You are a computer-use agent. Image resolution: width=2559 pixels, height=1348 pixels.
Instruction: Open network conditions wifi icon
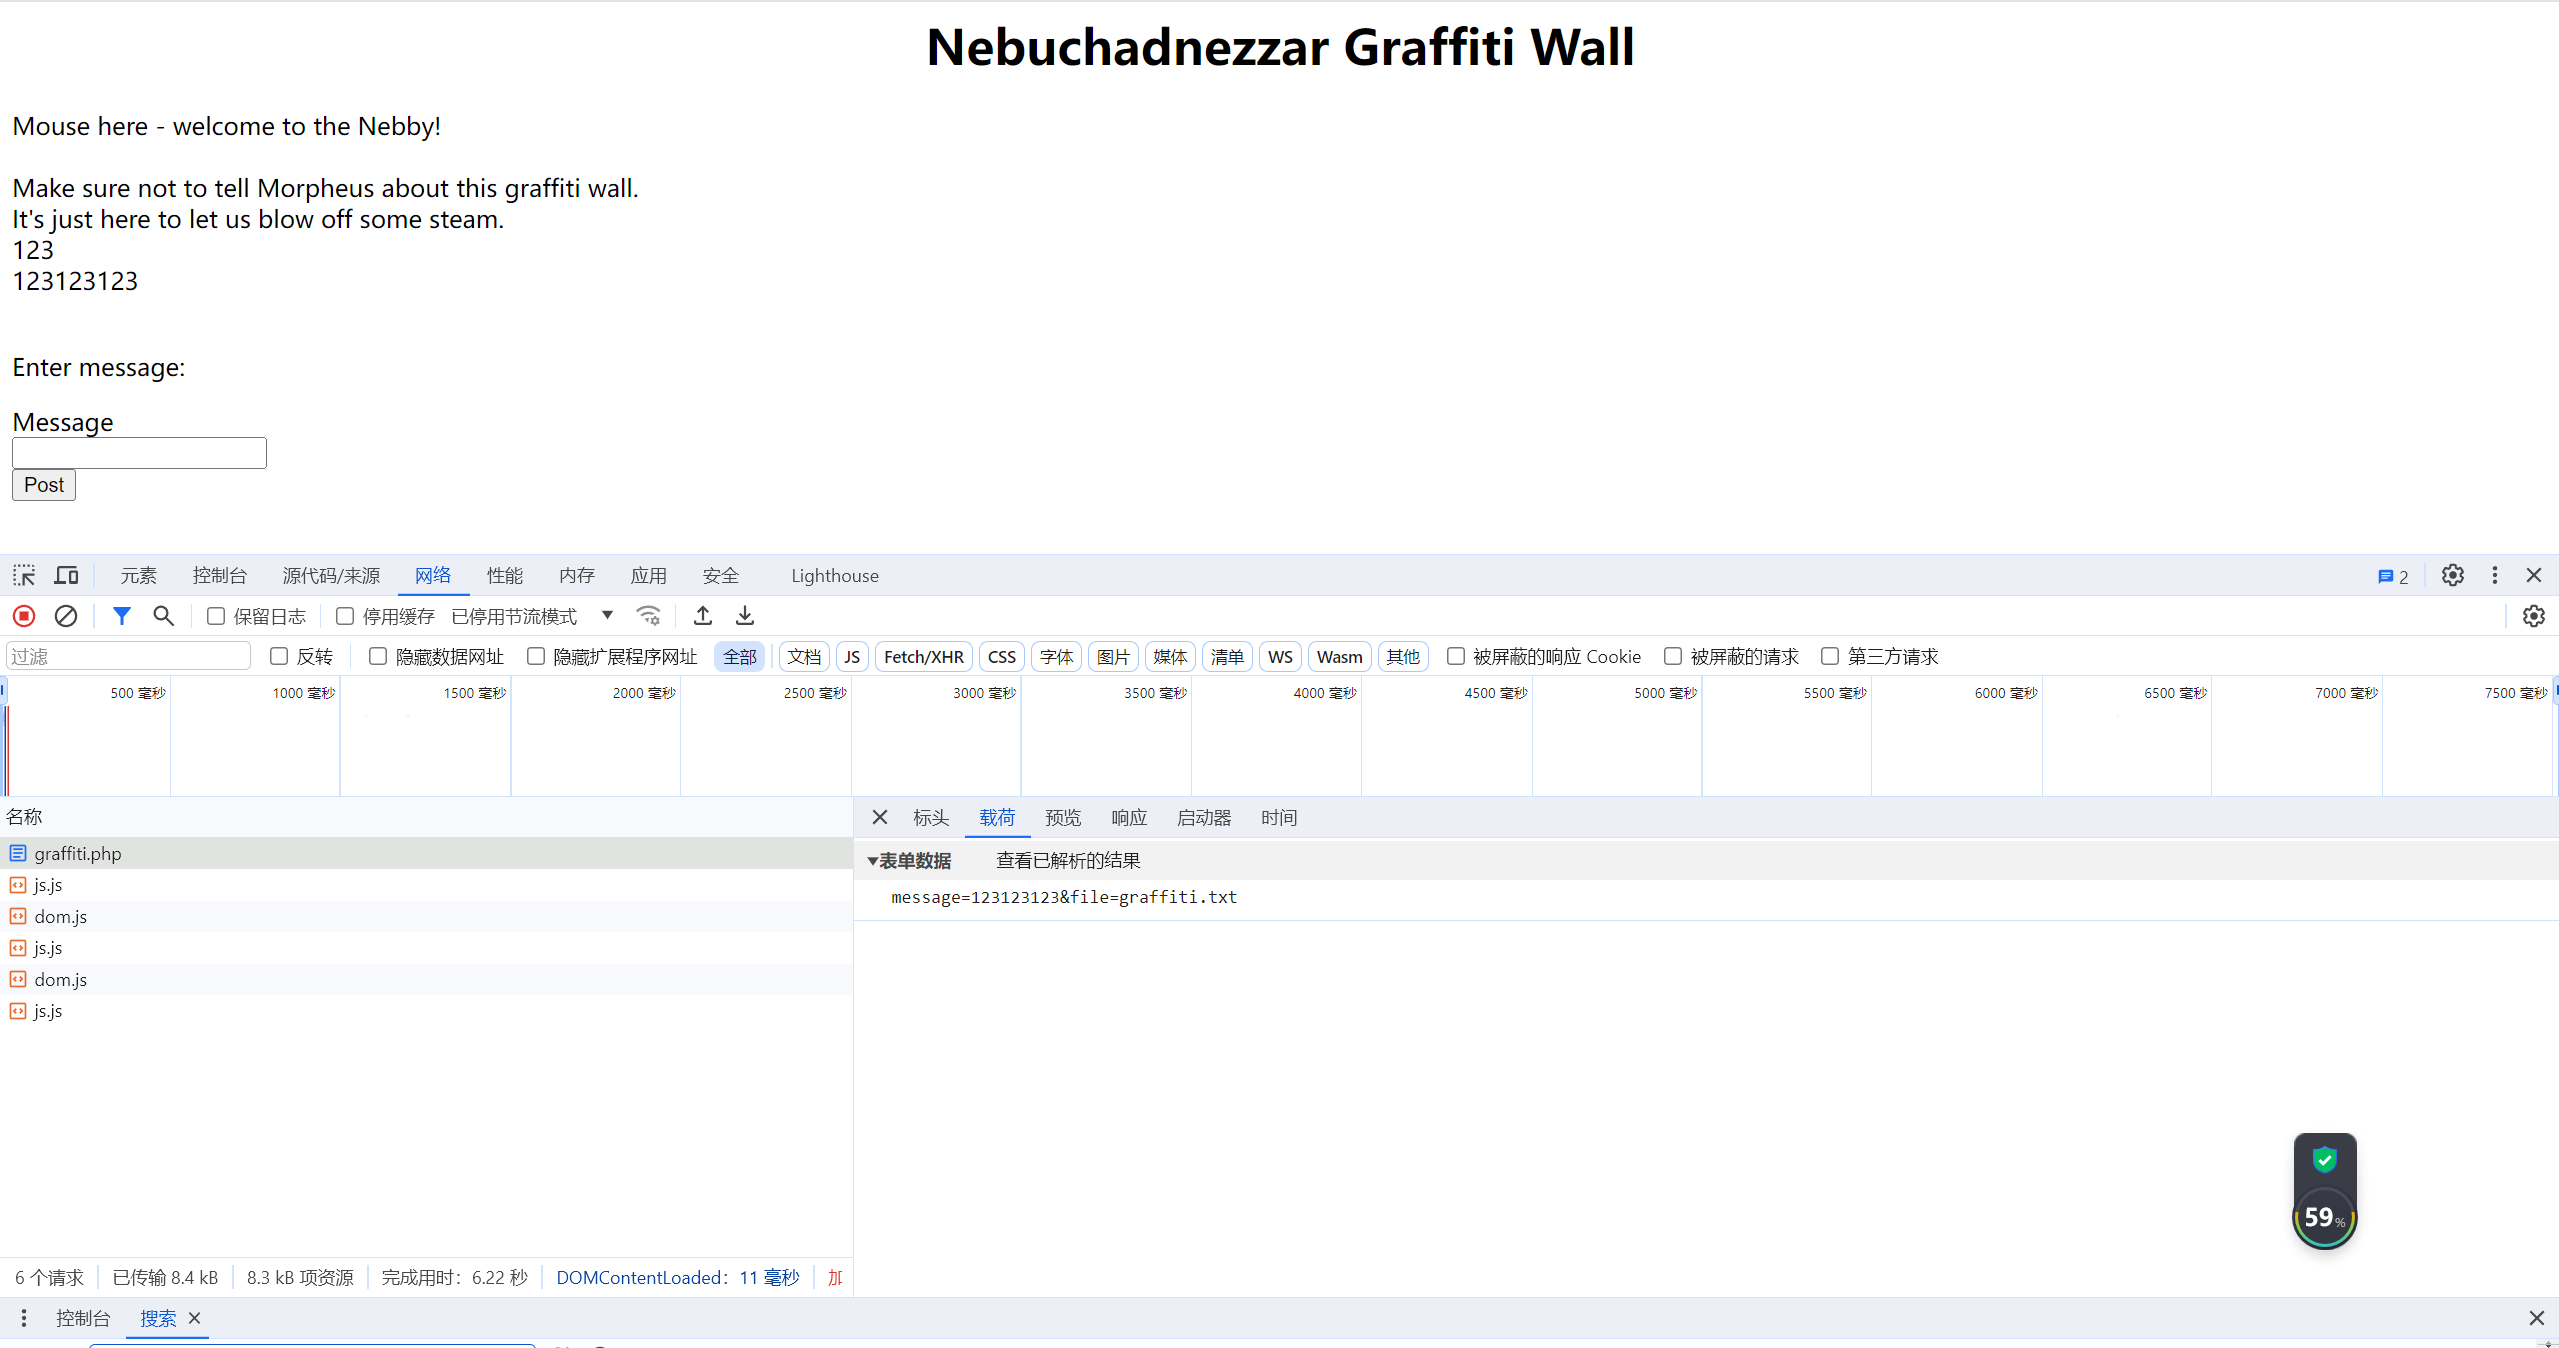coord(649,616)
